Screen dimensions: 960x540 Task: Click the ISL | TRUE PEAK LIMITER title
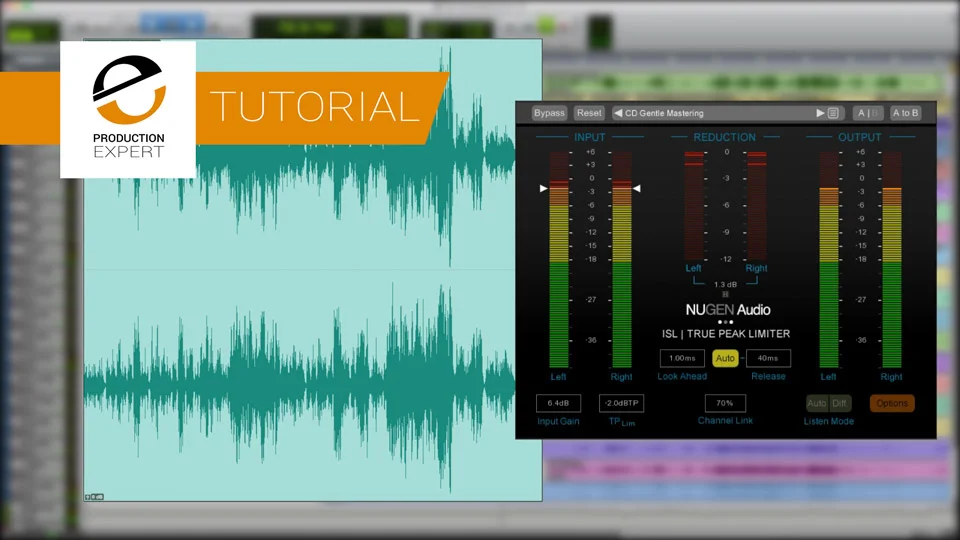point(726,334)
